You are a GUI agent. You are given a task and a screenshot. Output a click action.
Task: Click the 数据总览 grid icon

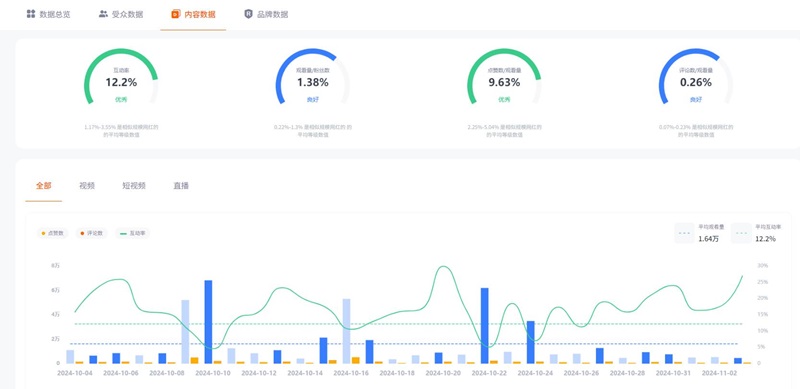(x=31, y=14)
